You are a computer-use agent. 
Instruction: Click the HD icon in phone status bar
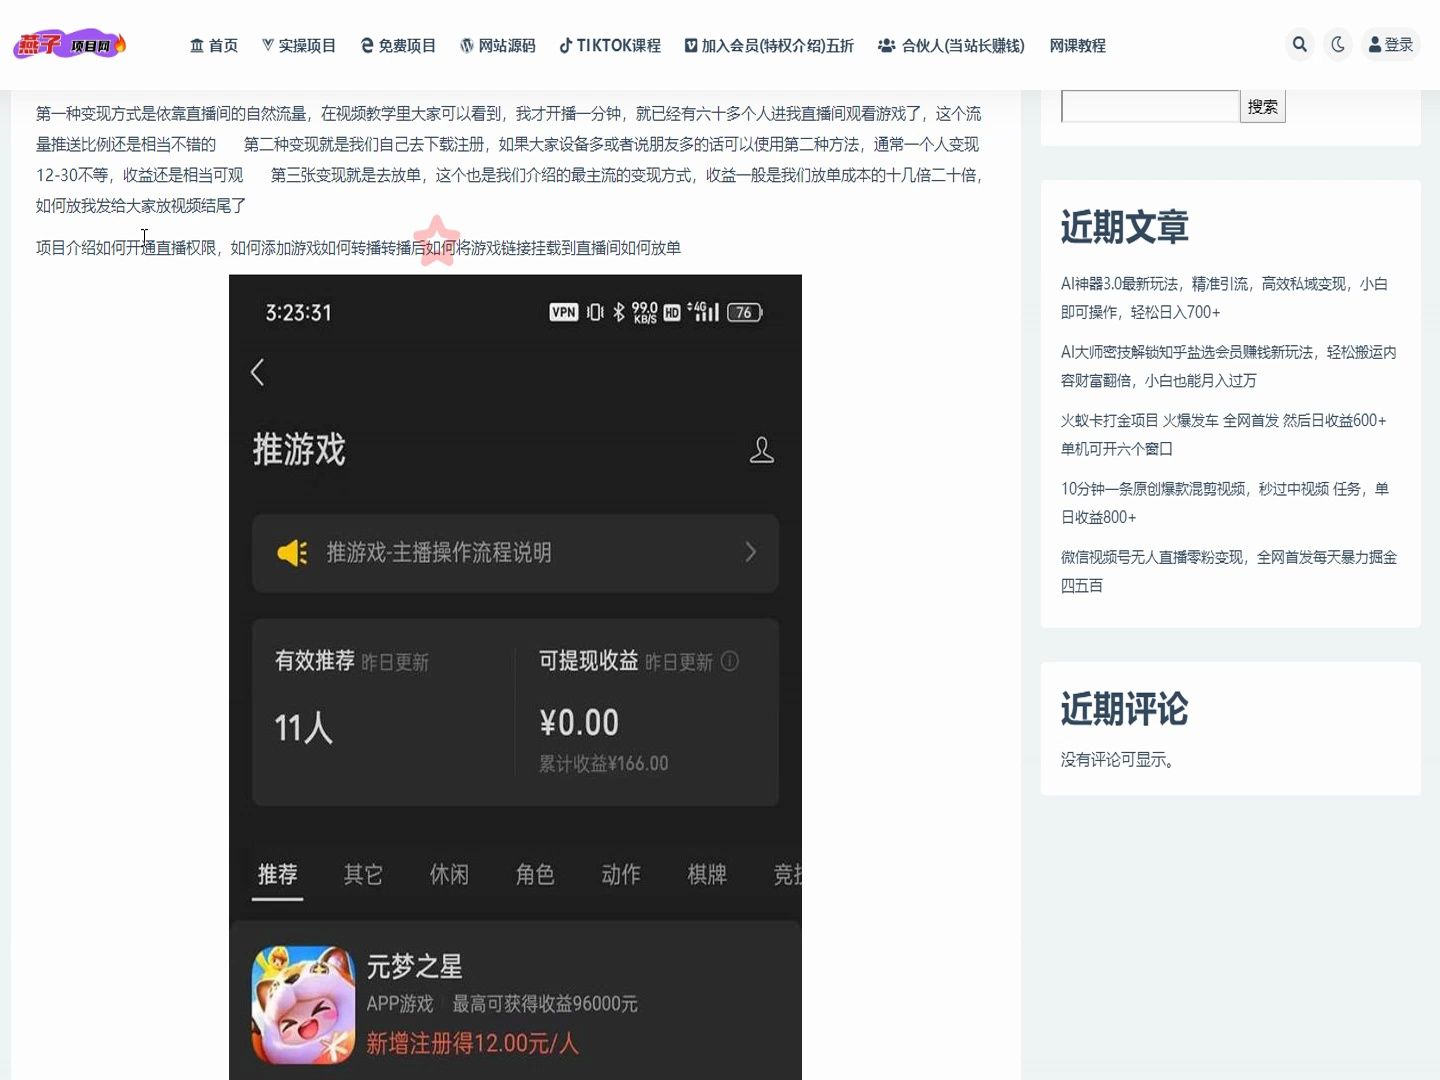[672, 312]
